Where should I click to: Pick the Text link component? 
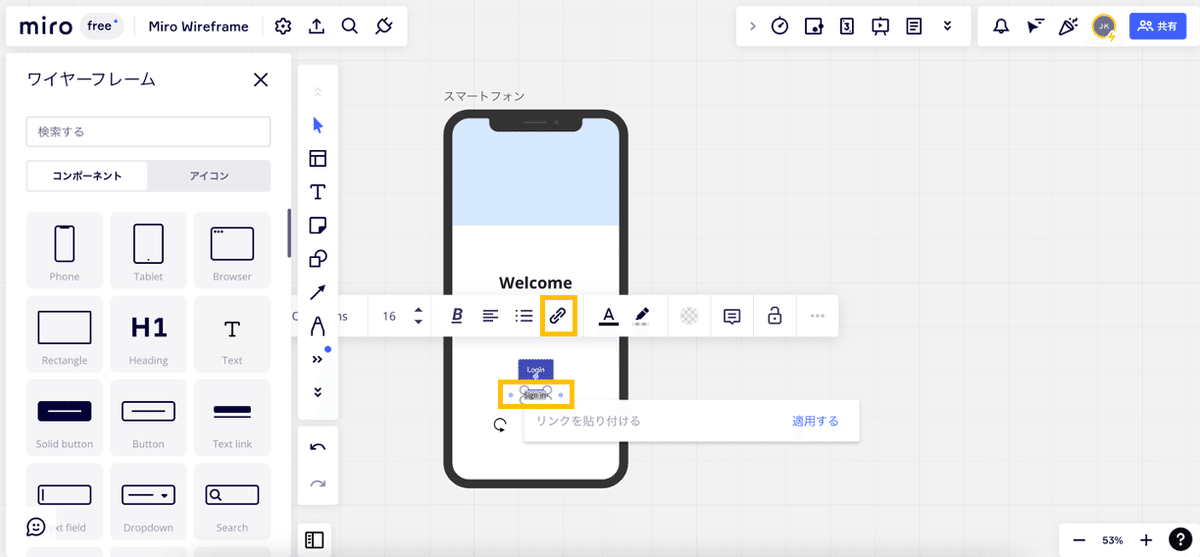coord(232,417)
